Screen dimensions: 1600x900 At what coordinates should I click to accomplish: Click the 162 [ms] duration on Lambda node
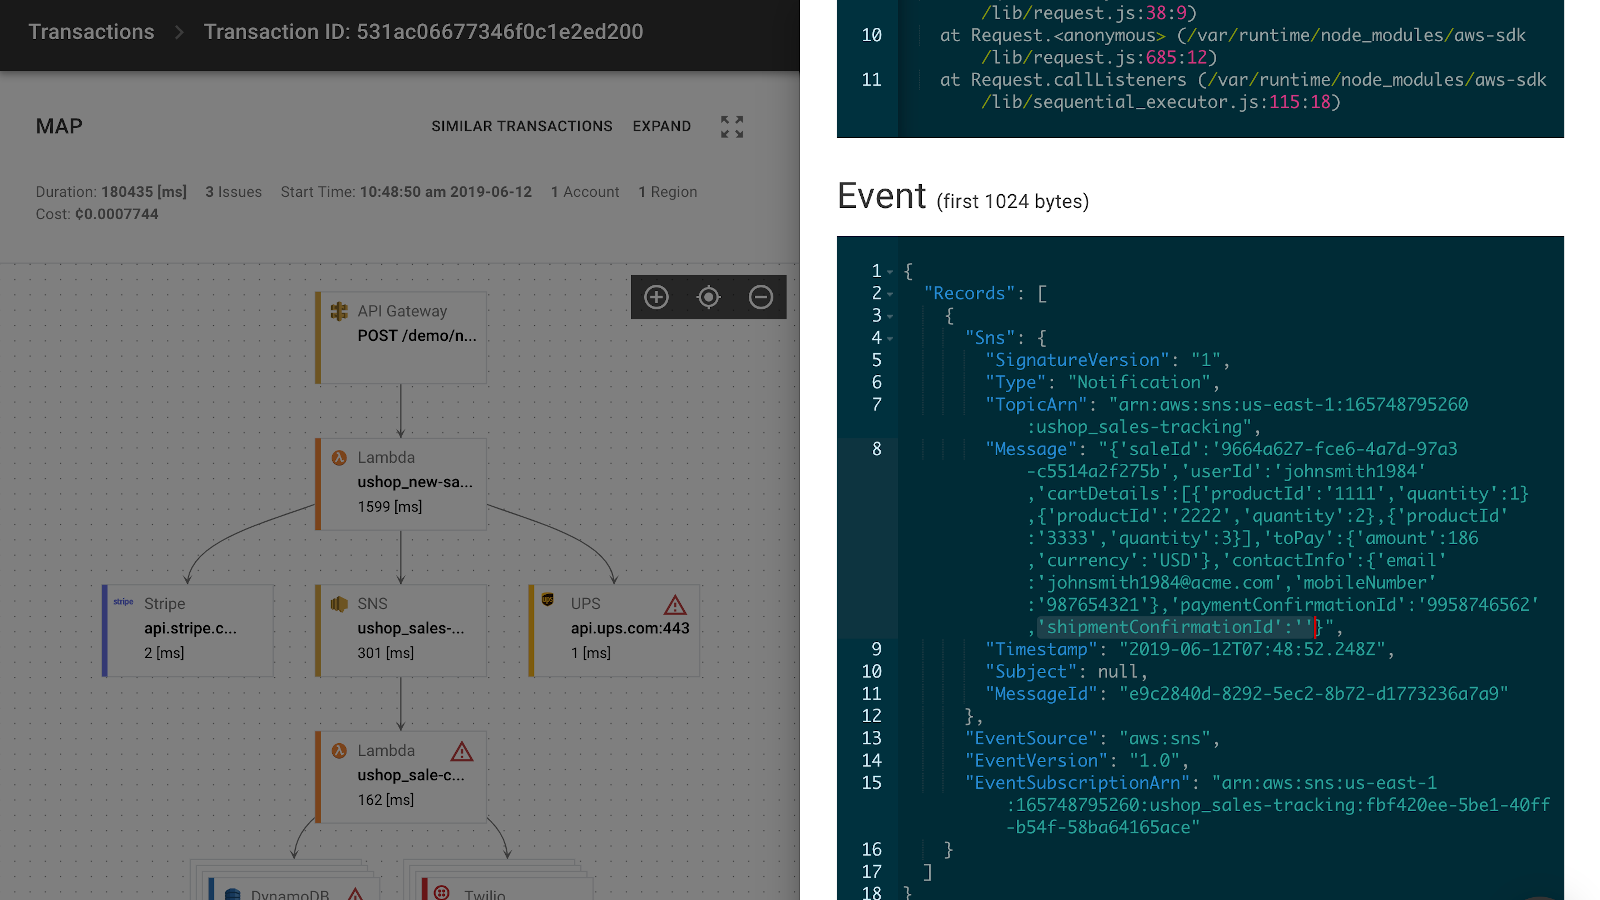[x=386, y=800]
